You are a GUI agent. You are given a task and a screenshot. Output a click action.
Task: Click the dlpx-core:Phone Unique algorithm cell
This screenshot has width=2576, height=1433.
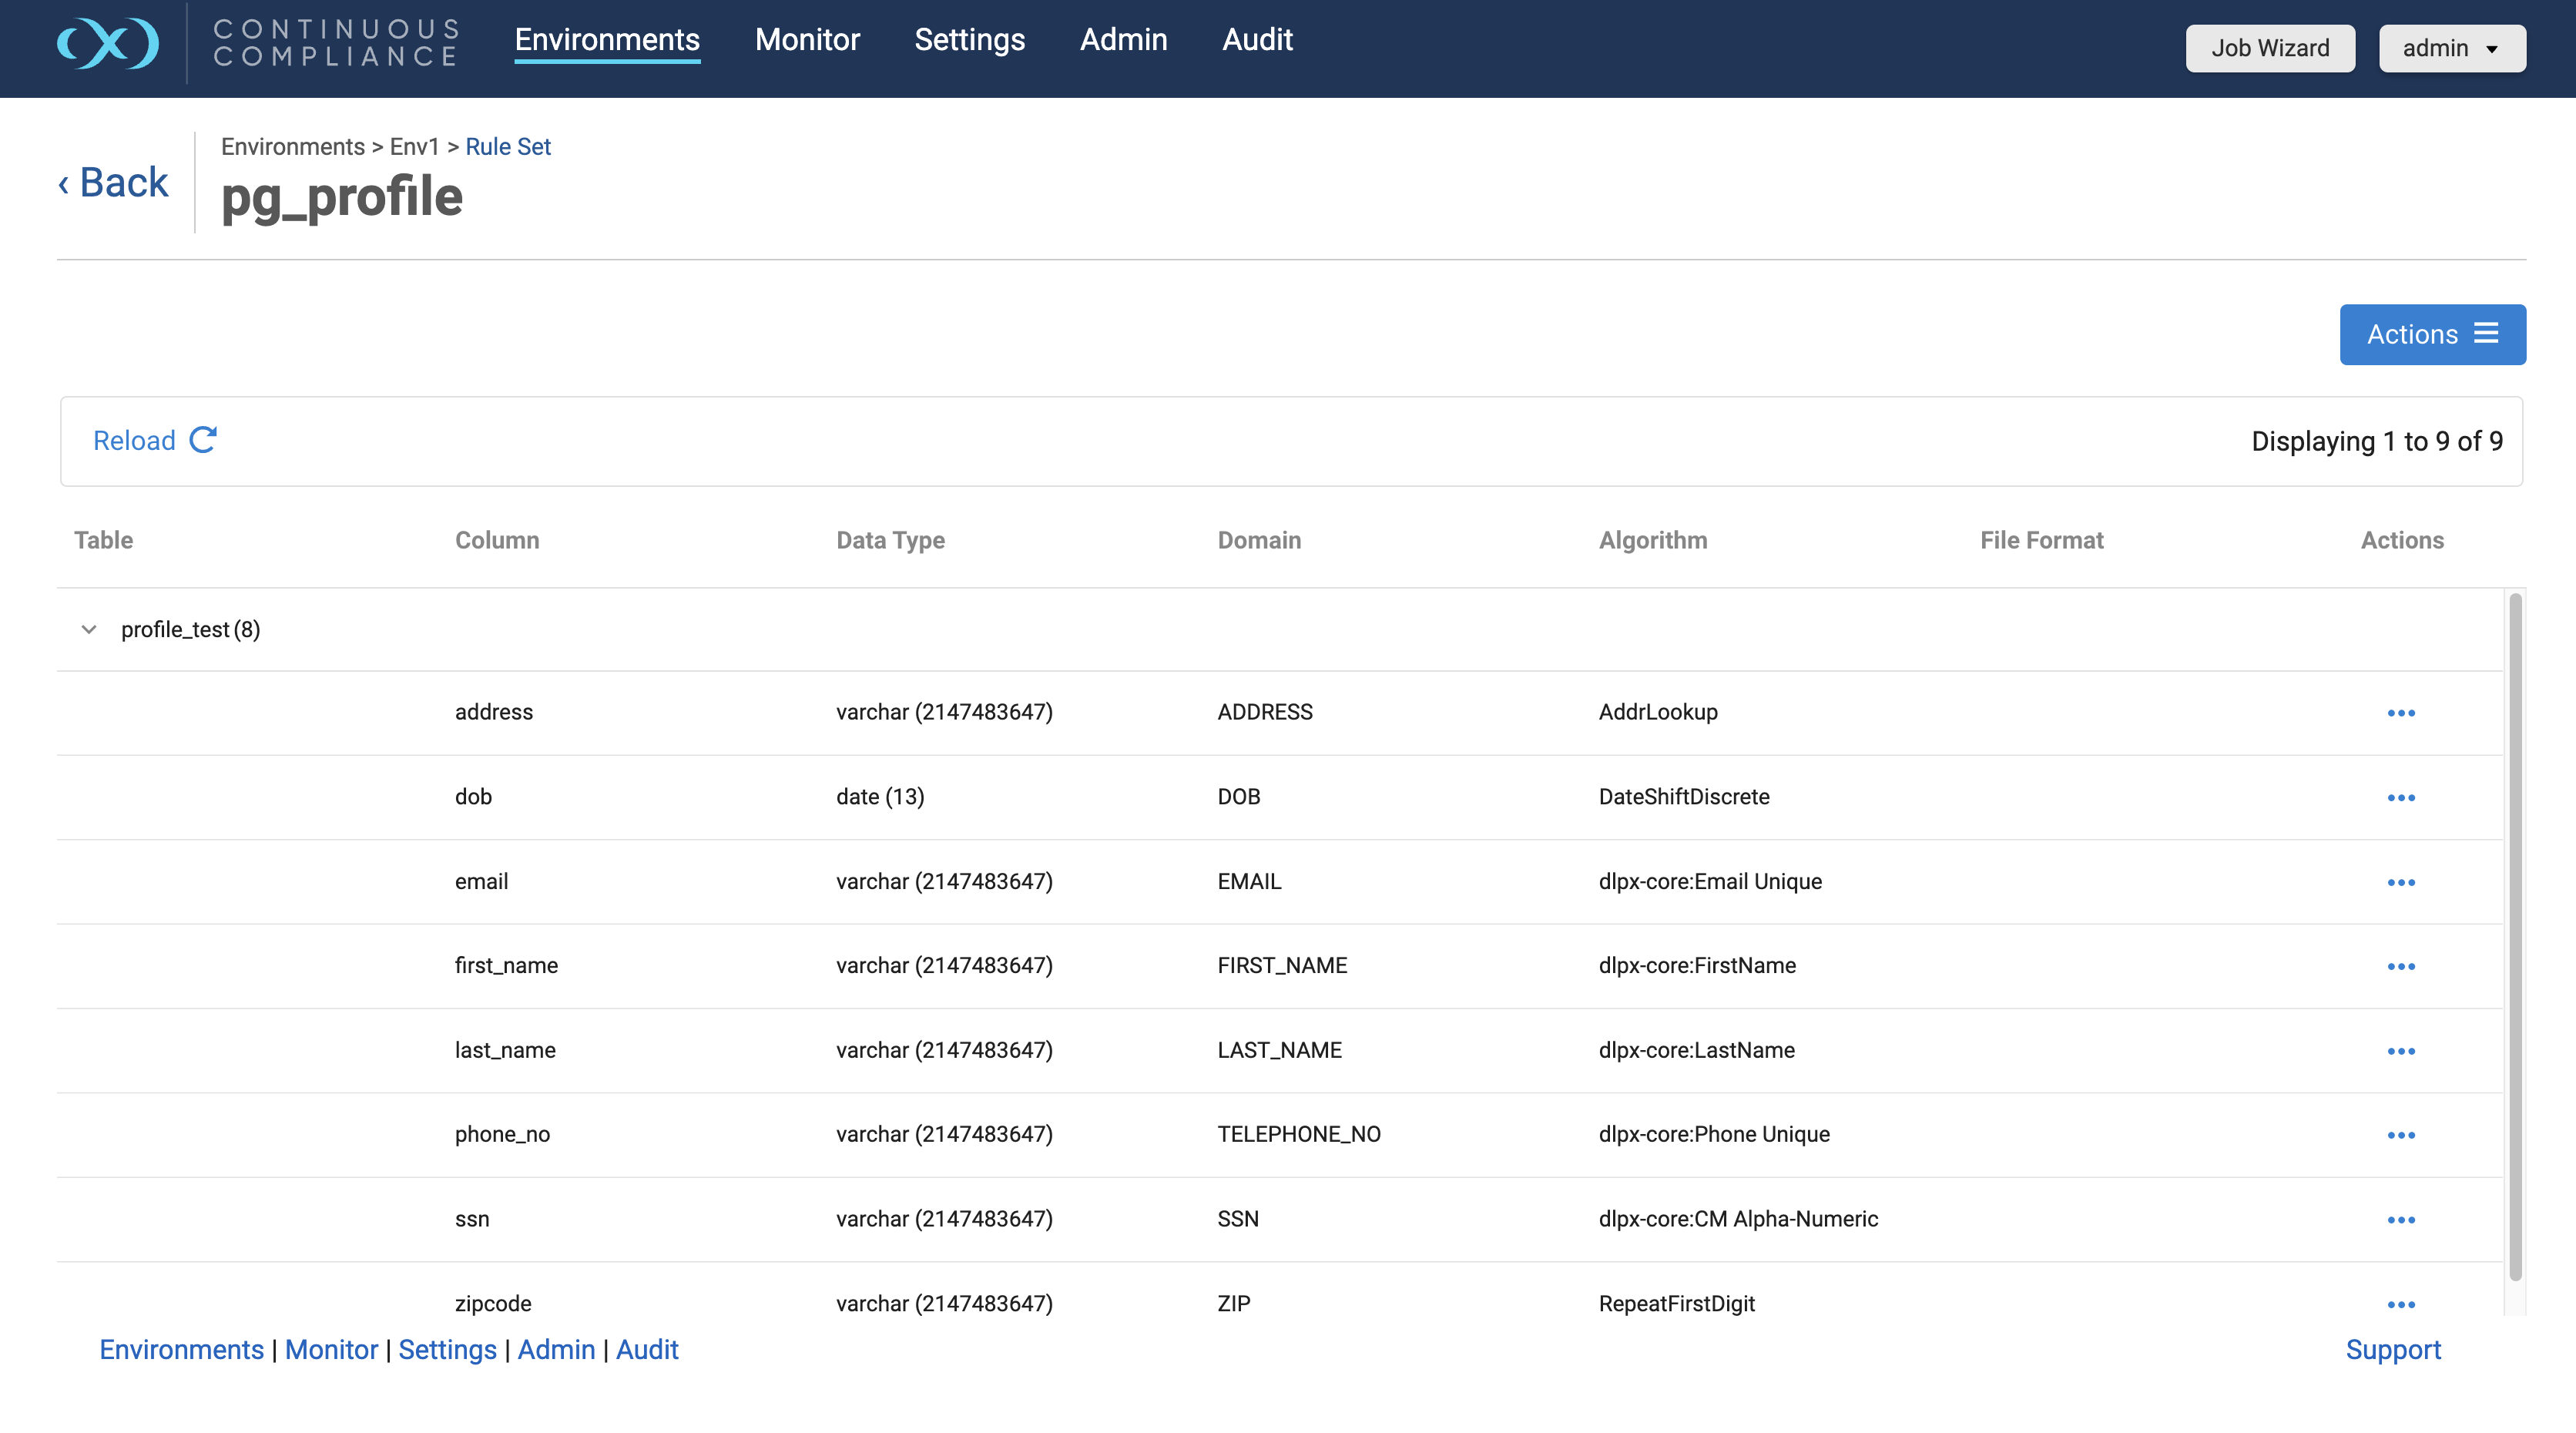pyautogui.click(x=1714, y=1134)
